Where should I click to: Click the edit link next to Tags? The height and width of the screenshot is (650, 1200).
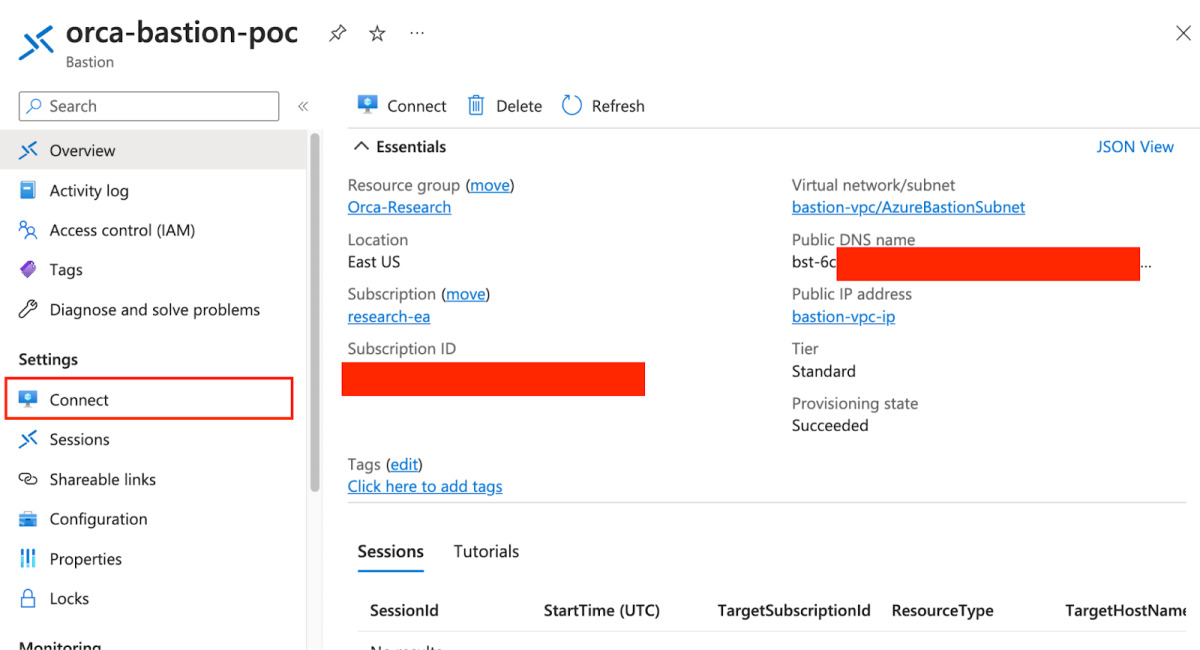pos(405,464)
